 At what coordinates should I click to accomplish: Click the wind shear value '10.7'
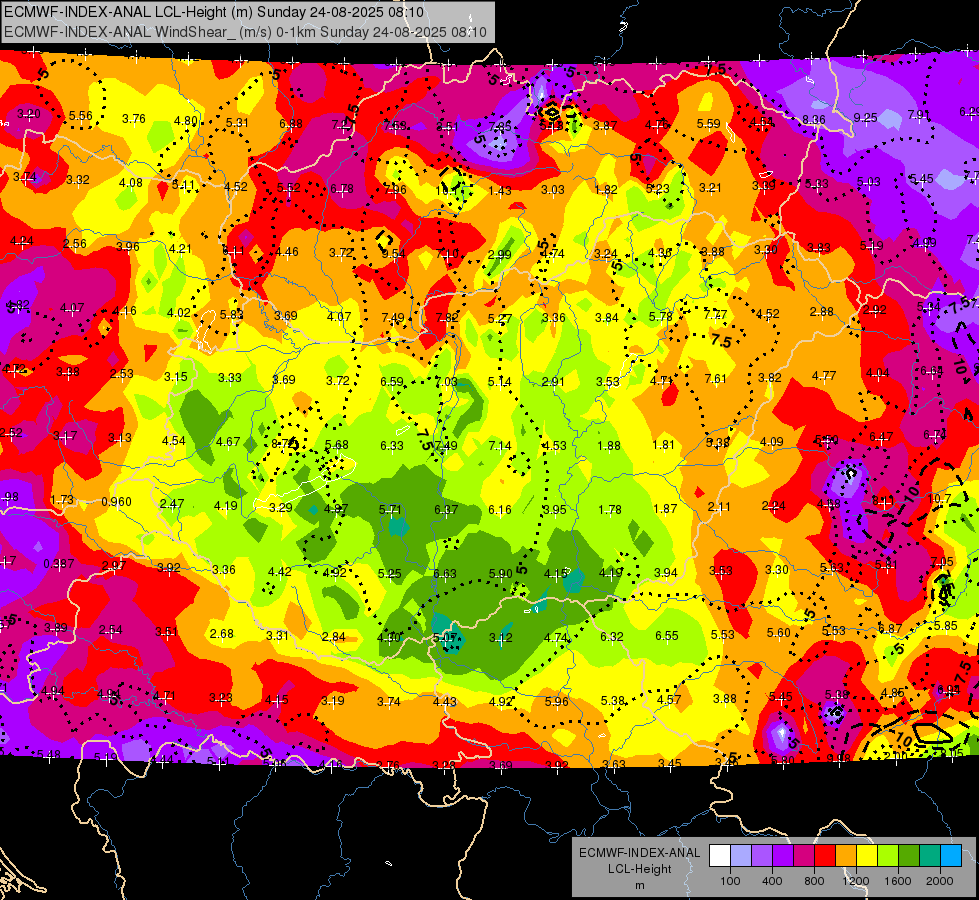(939, 498)
